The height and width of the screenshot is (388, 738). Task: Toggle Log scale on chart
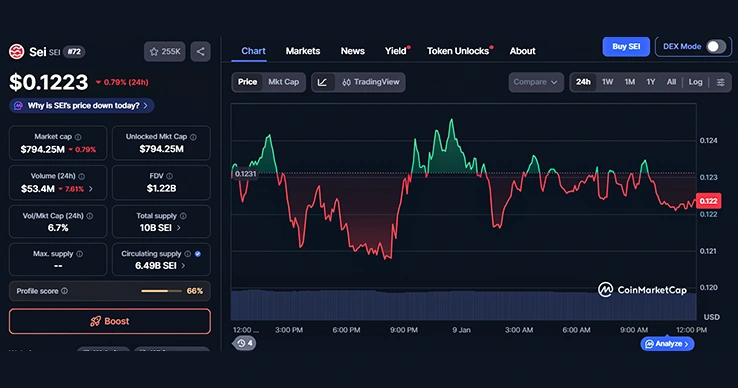[x=695, y=82]
